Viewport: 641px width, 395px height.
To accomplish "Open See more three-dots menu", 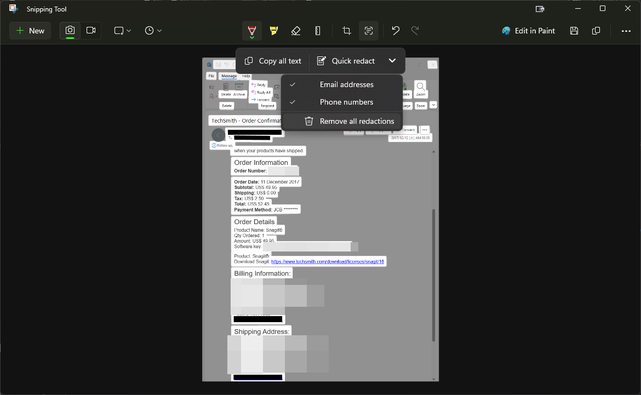I will [626, 31].
